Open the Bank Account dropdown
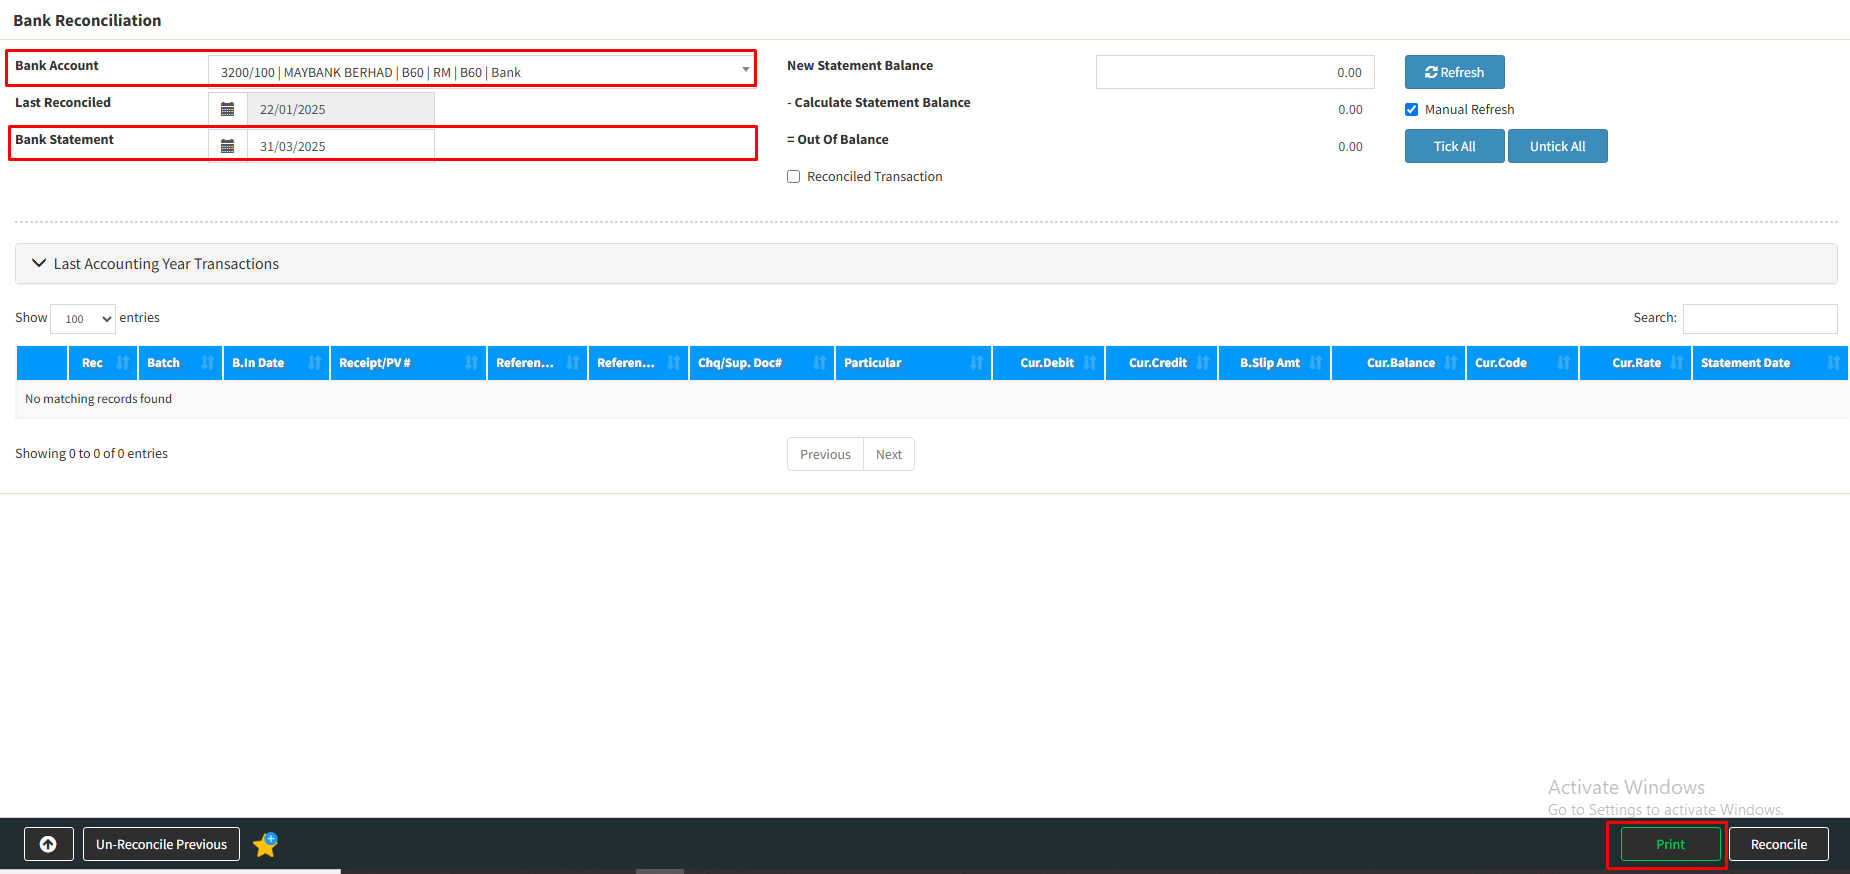 click(480, 72)
